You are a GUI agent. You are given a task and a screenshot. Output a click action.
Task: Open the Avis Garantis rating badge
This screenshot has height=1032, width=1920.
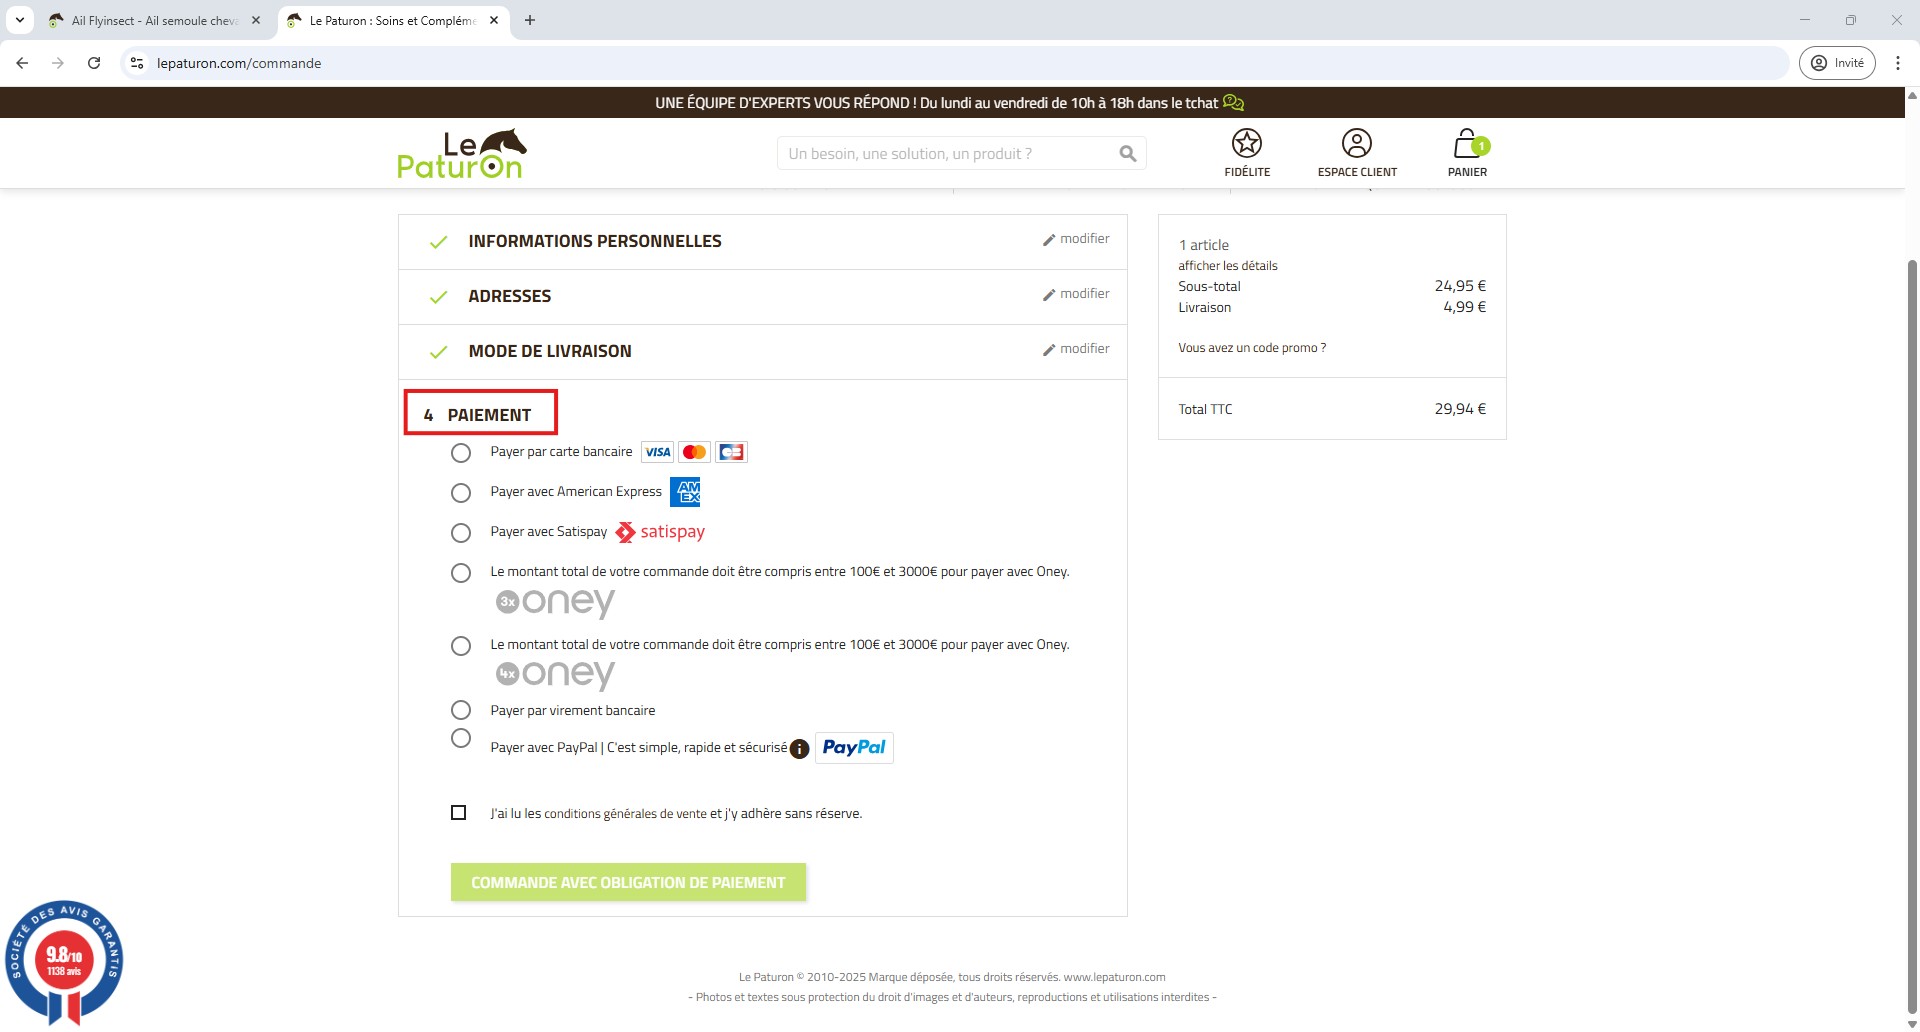(64, 961)
